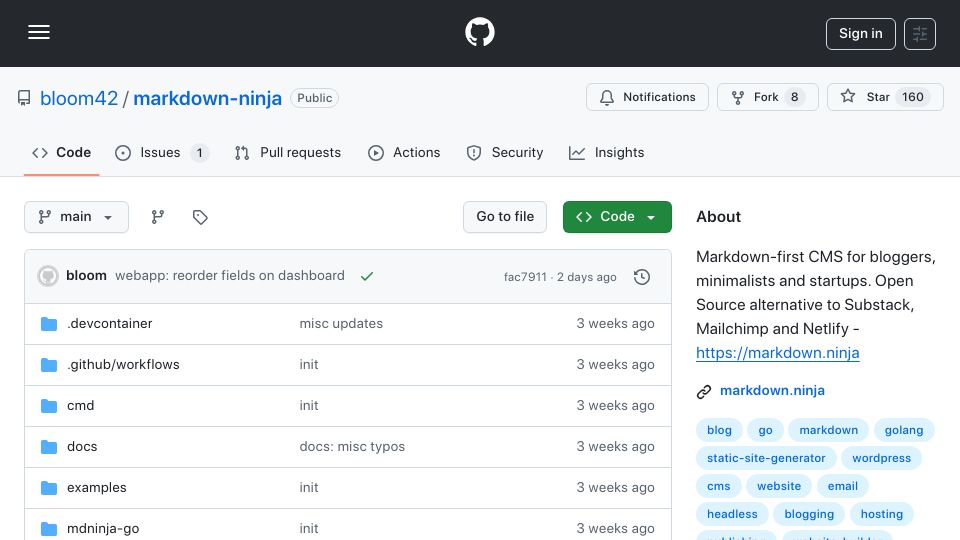
Task: Open commit history clock icon
Action: tap(642, 277)
